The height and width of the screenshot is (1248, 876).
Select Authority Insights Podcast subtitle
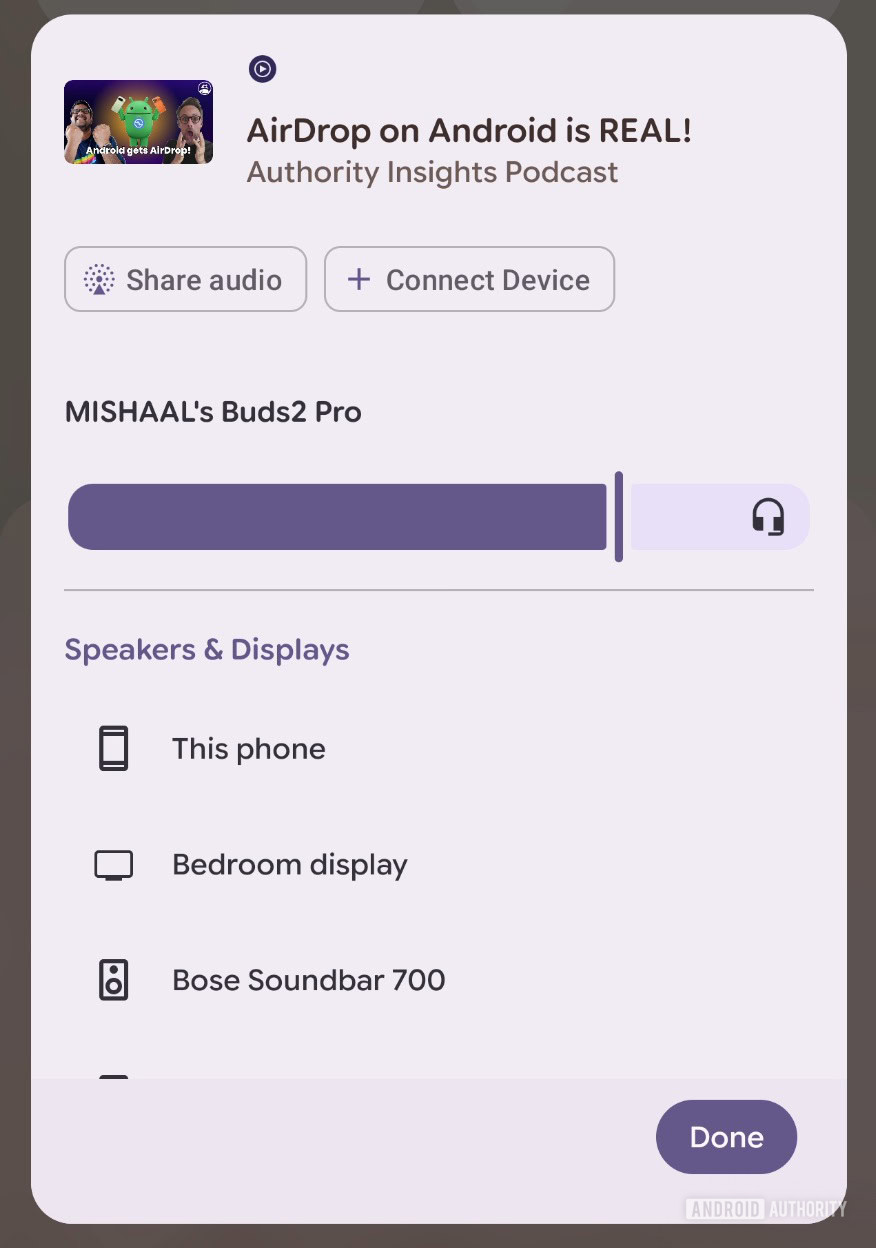click(x=432, y=172)
